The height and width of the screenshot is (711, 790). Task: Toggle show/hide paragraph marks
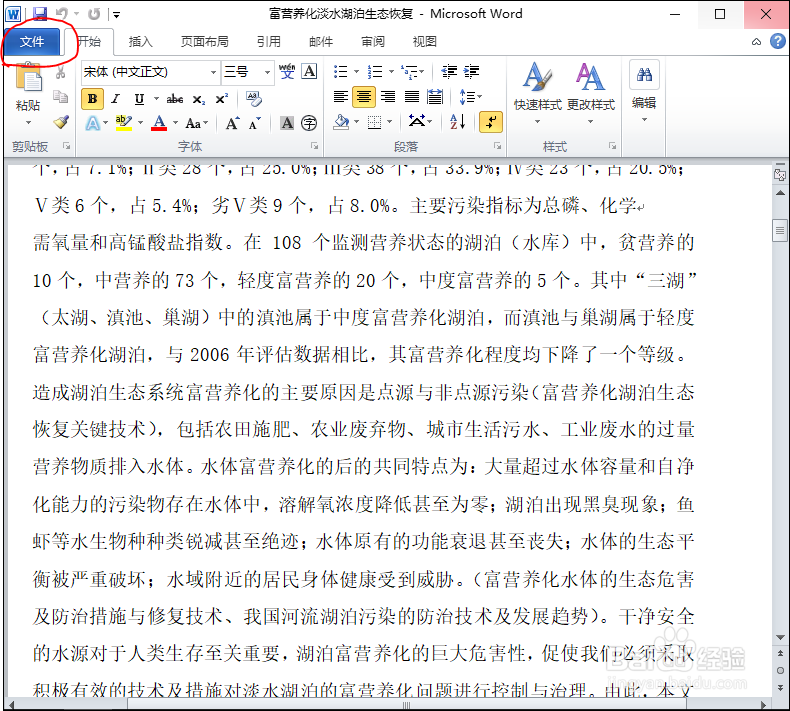coord(490,122)
